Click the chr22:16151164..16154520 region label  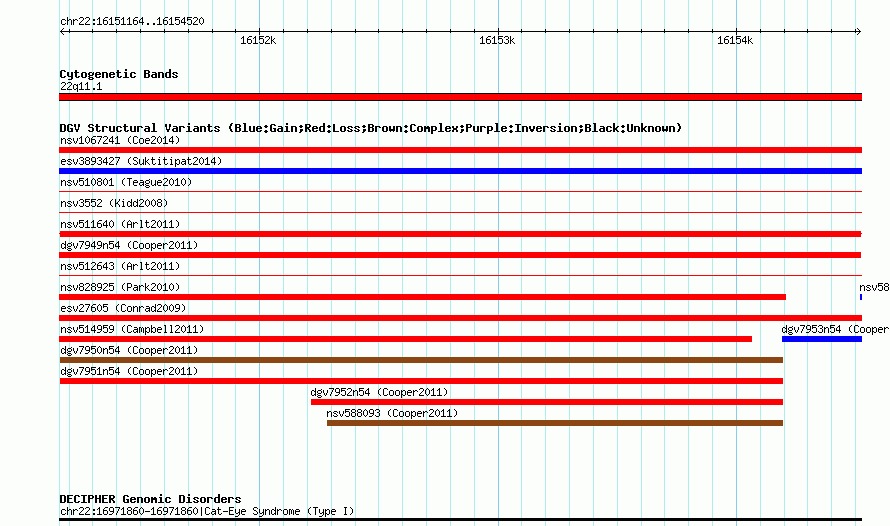[132, 22]
